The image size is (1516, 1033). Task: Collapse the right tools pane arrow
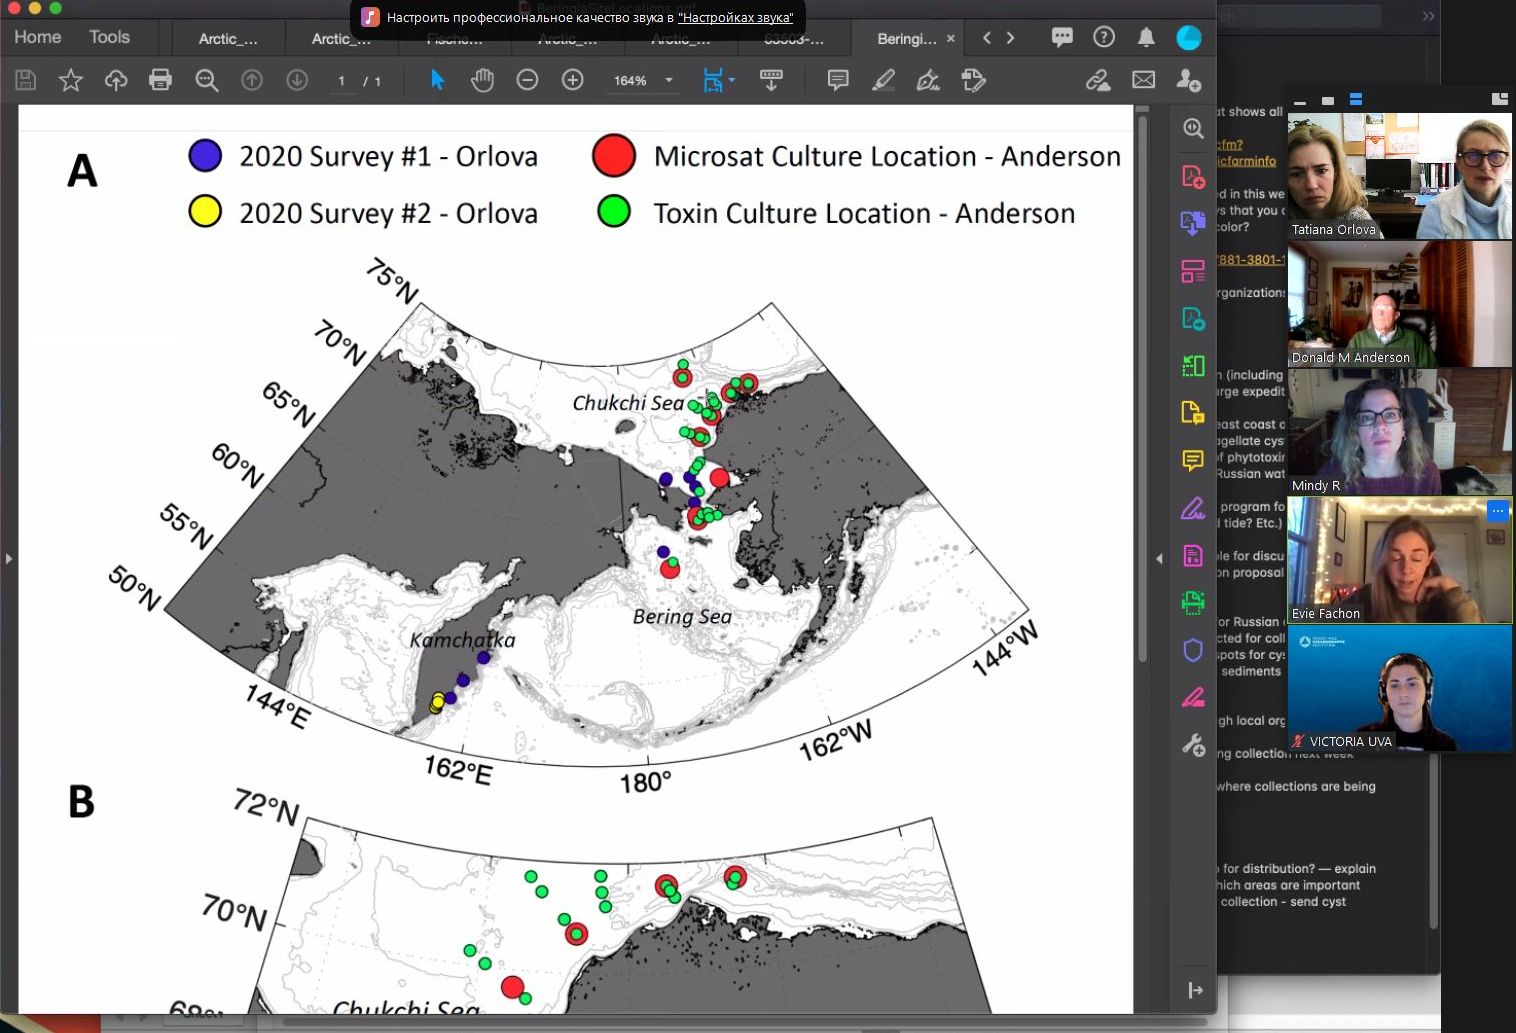point(1160,558)
